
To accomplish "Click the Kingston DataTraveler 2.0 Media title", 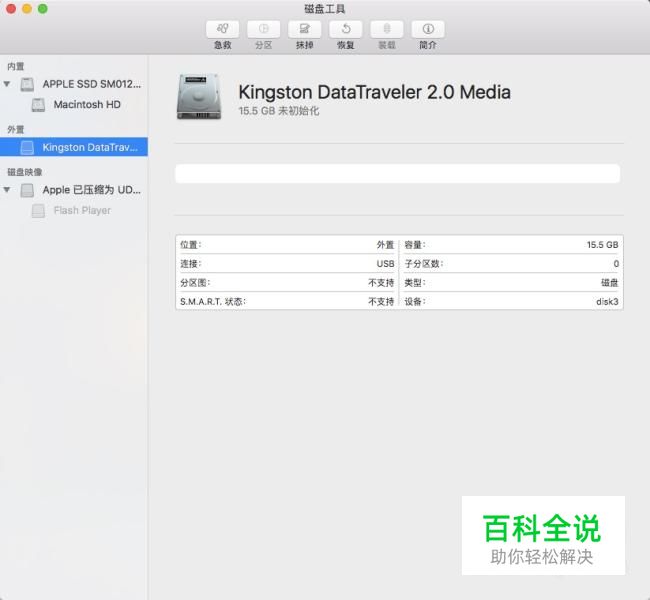I will [374, 92].
